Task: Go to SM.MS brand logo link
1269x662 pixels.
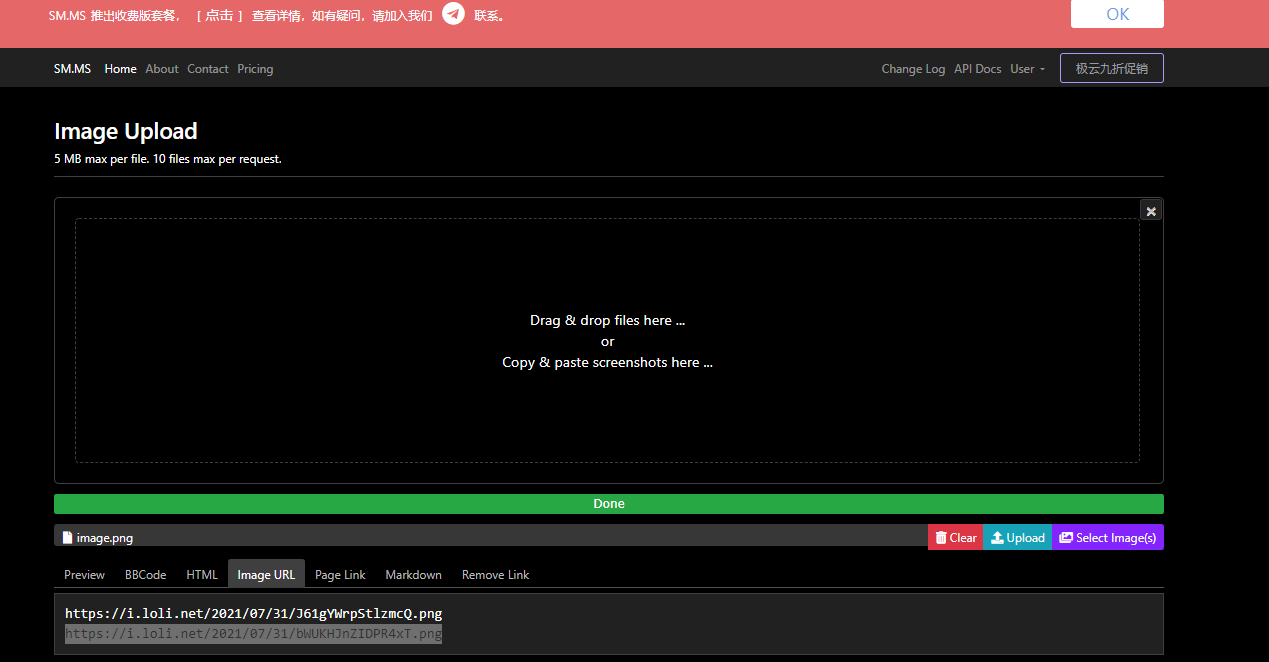Action: point(72,69)
